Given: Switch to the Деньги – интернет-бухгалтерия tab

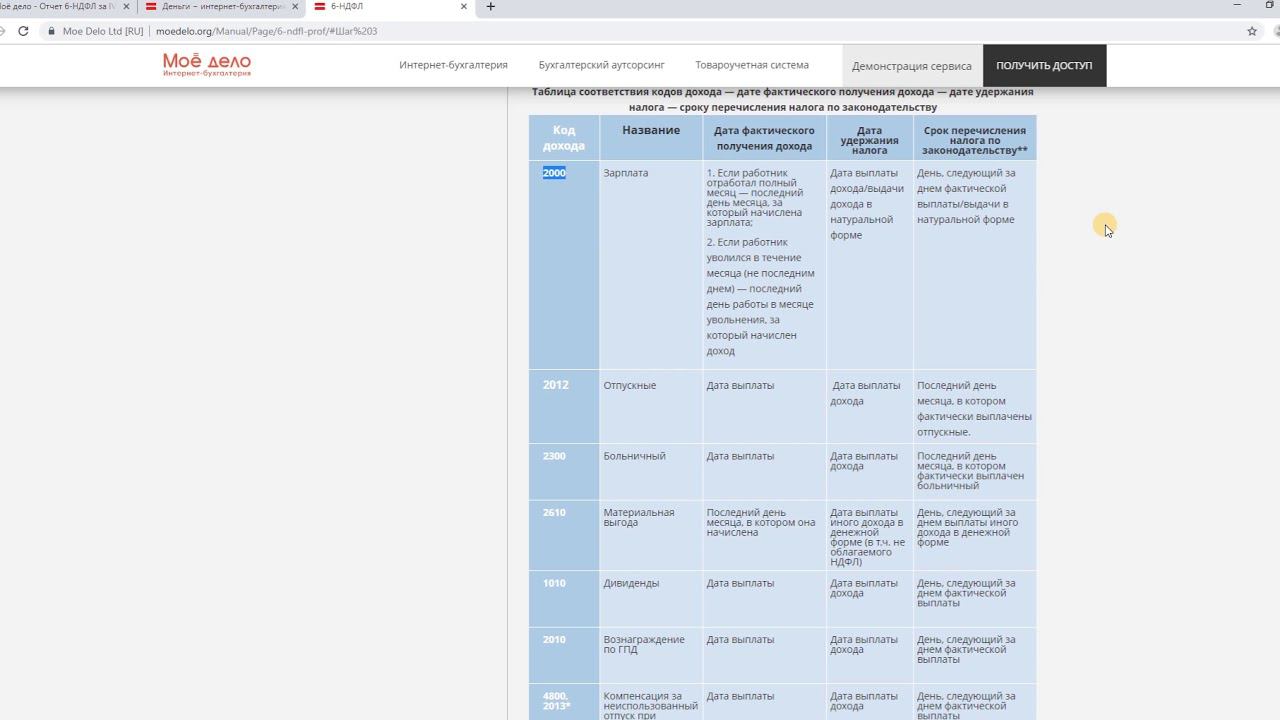Looking at the screenshot, I should tap(222, 6).
